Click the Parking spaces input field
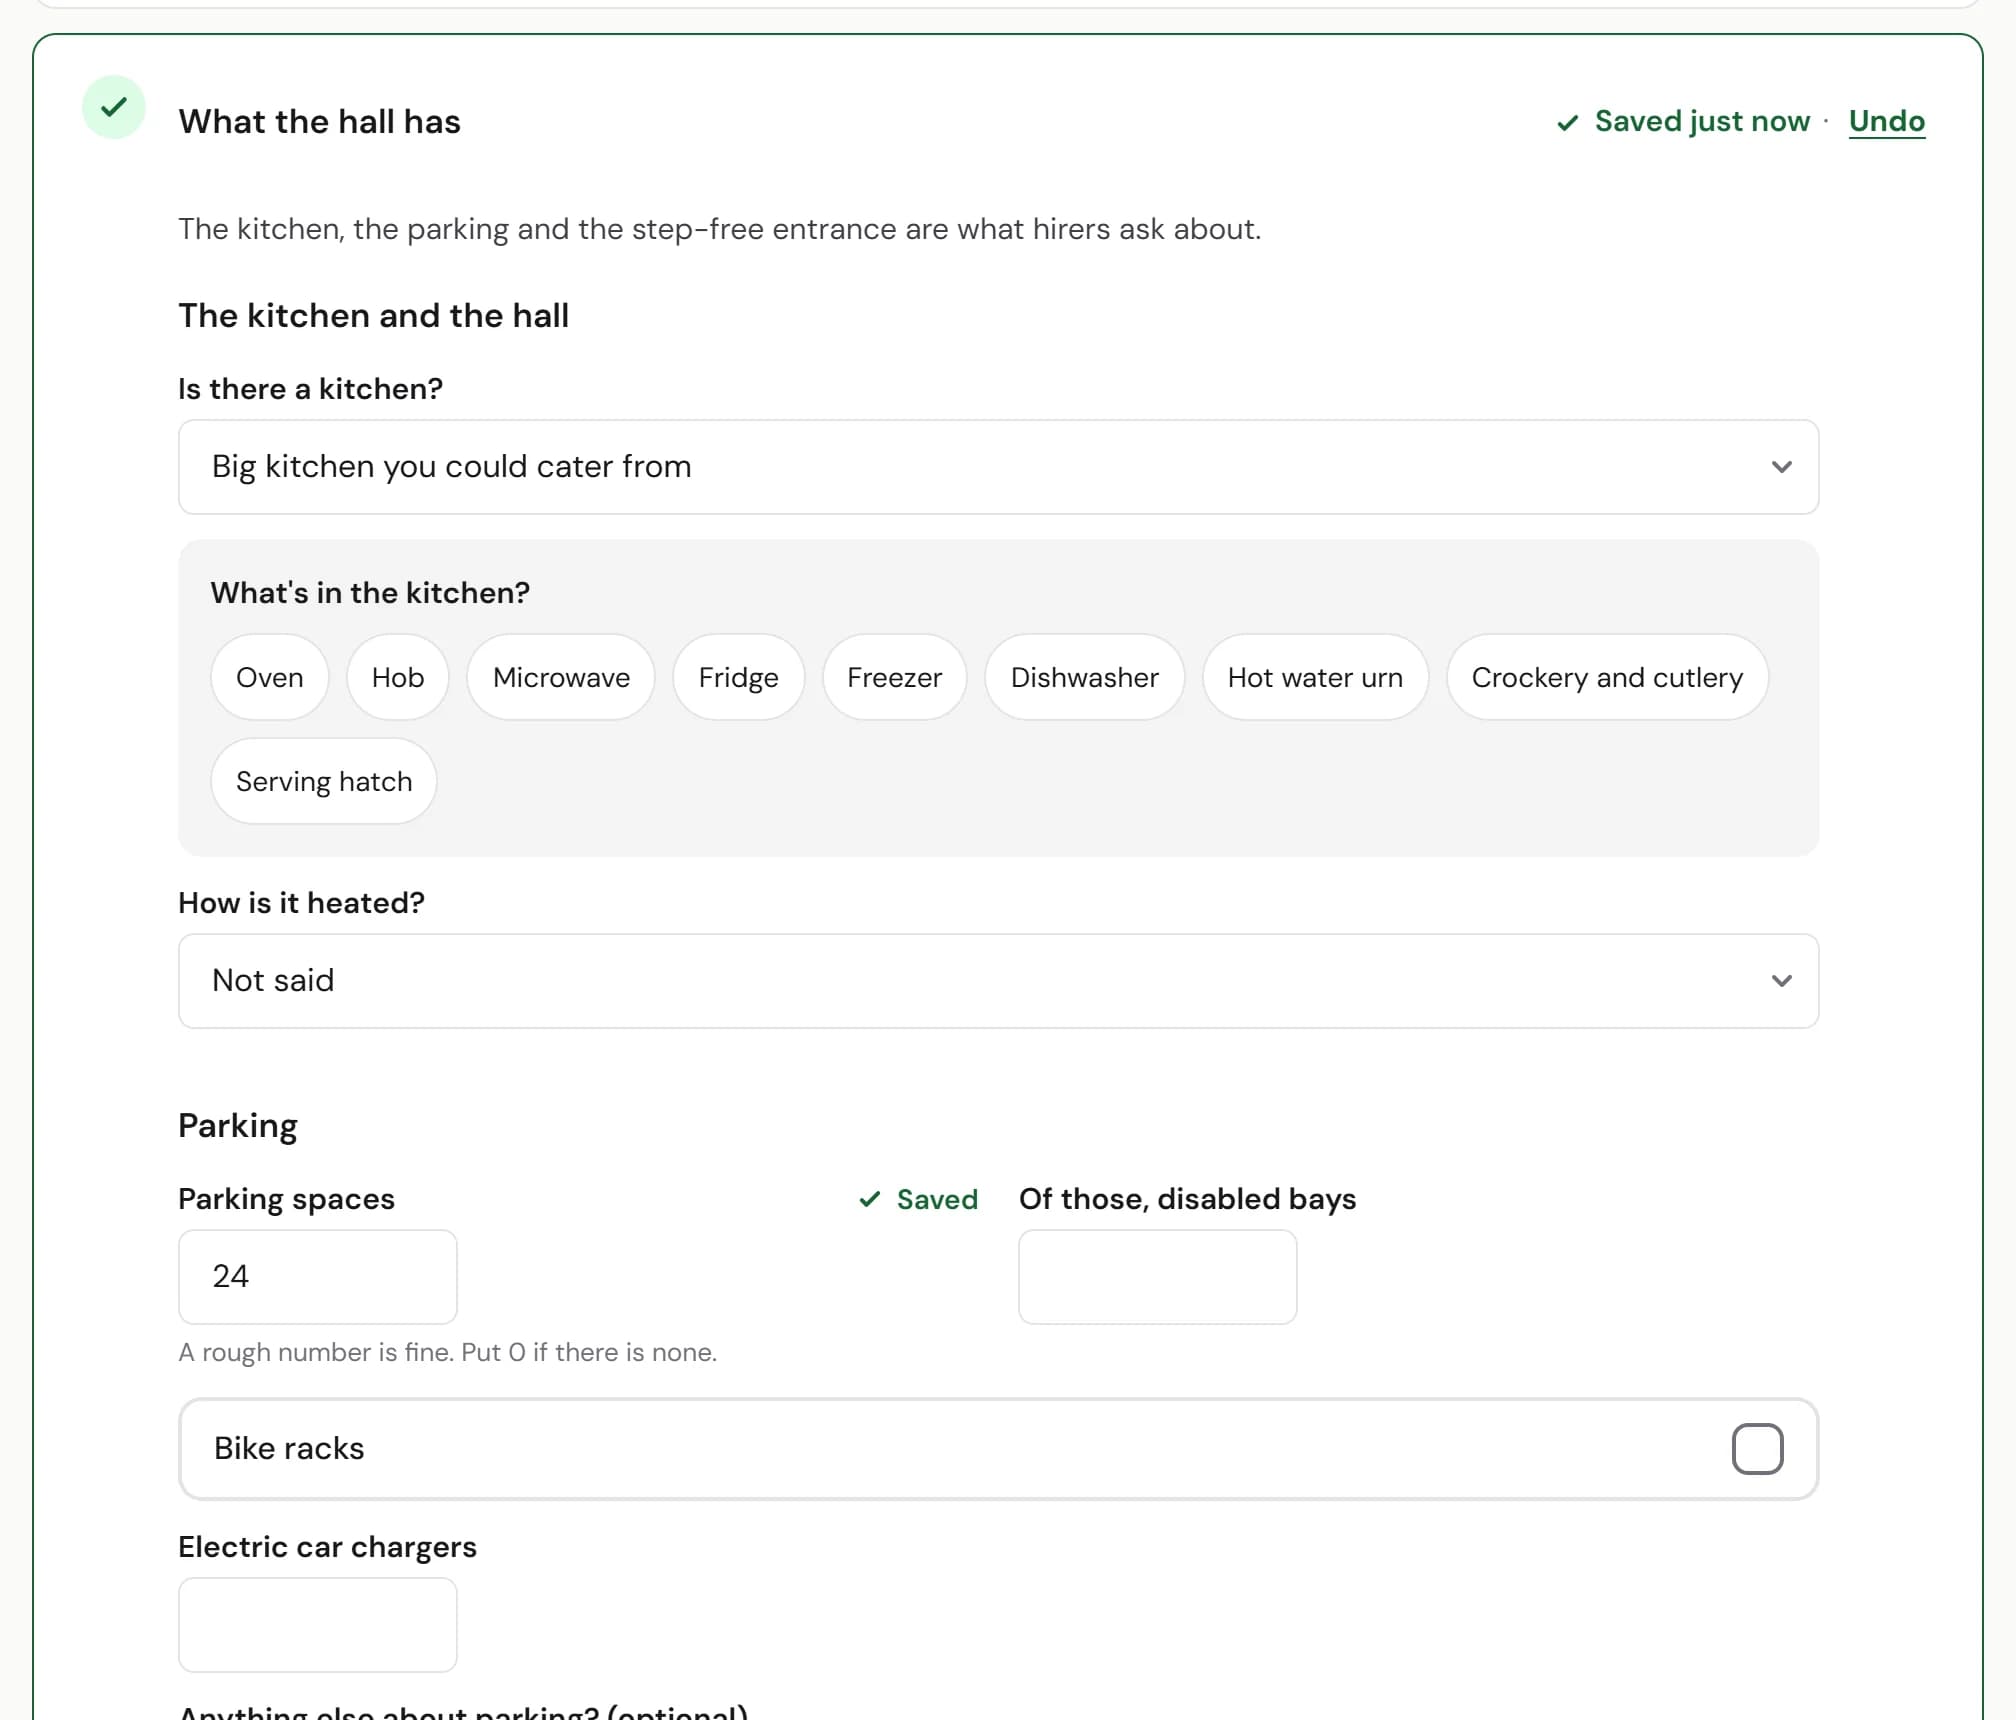The image size is (2016, 1720). click(x=318, y=1277)
